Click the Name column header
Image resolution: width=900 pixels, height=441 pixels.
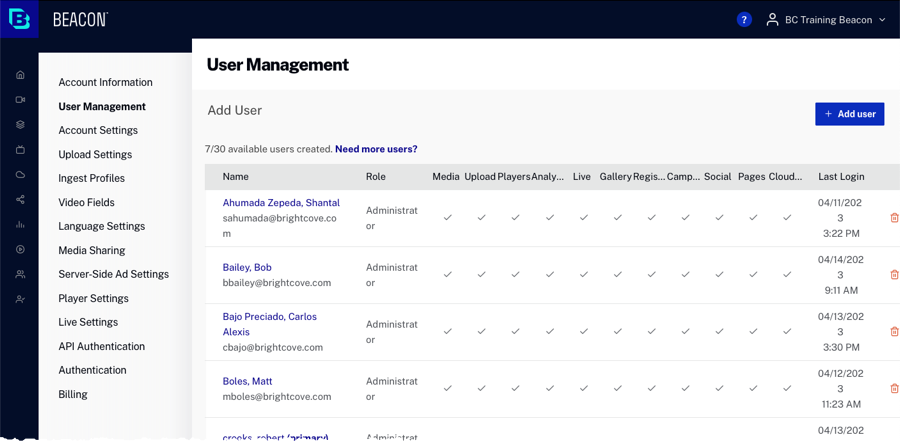pyautogui.click(x=235, y=177)
